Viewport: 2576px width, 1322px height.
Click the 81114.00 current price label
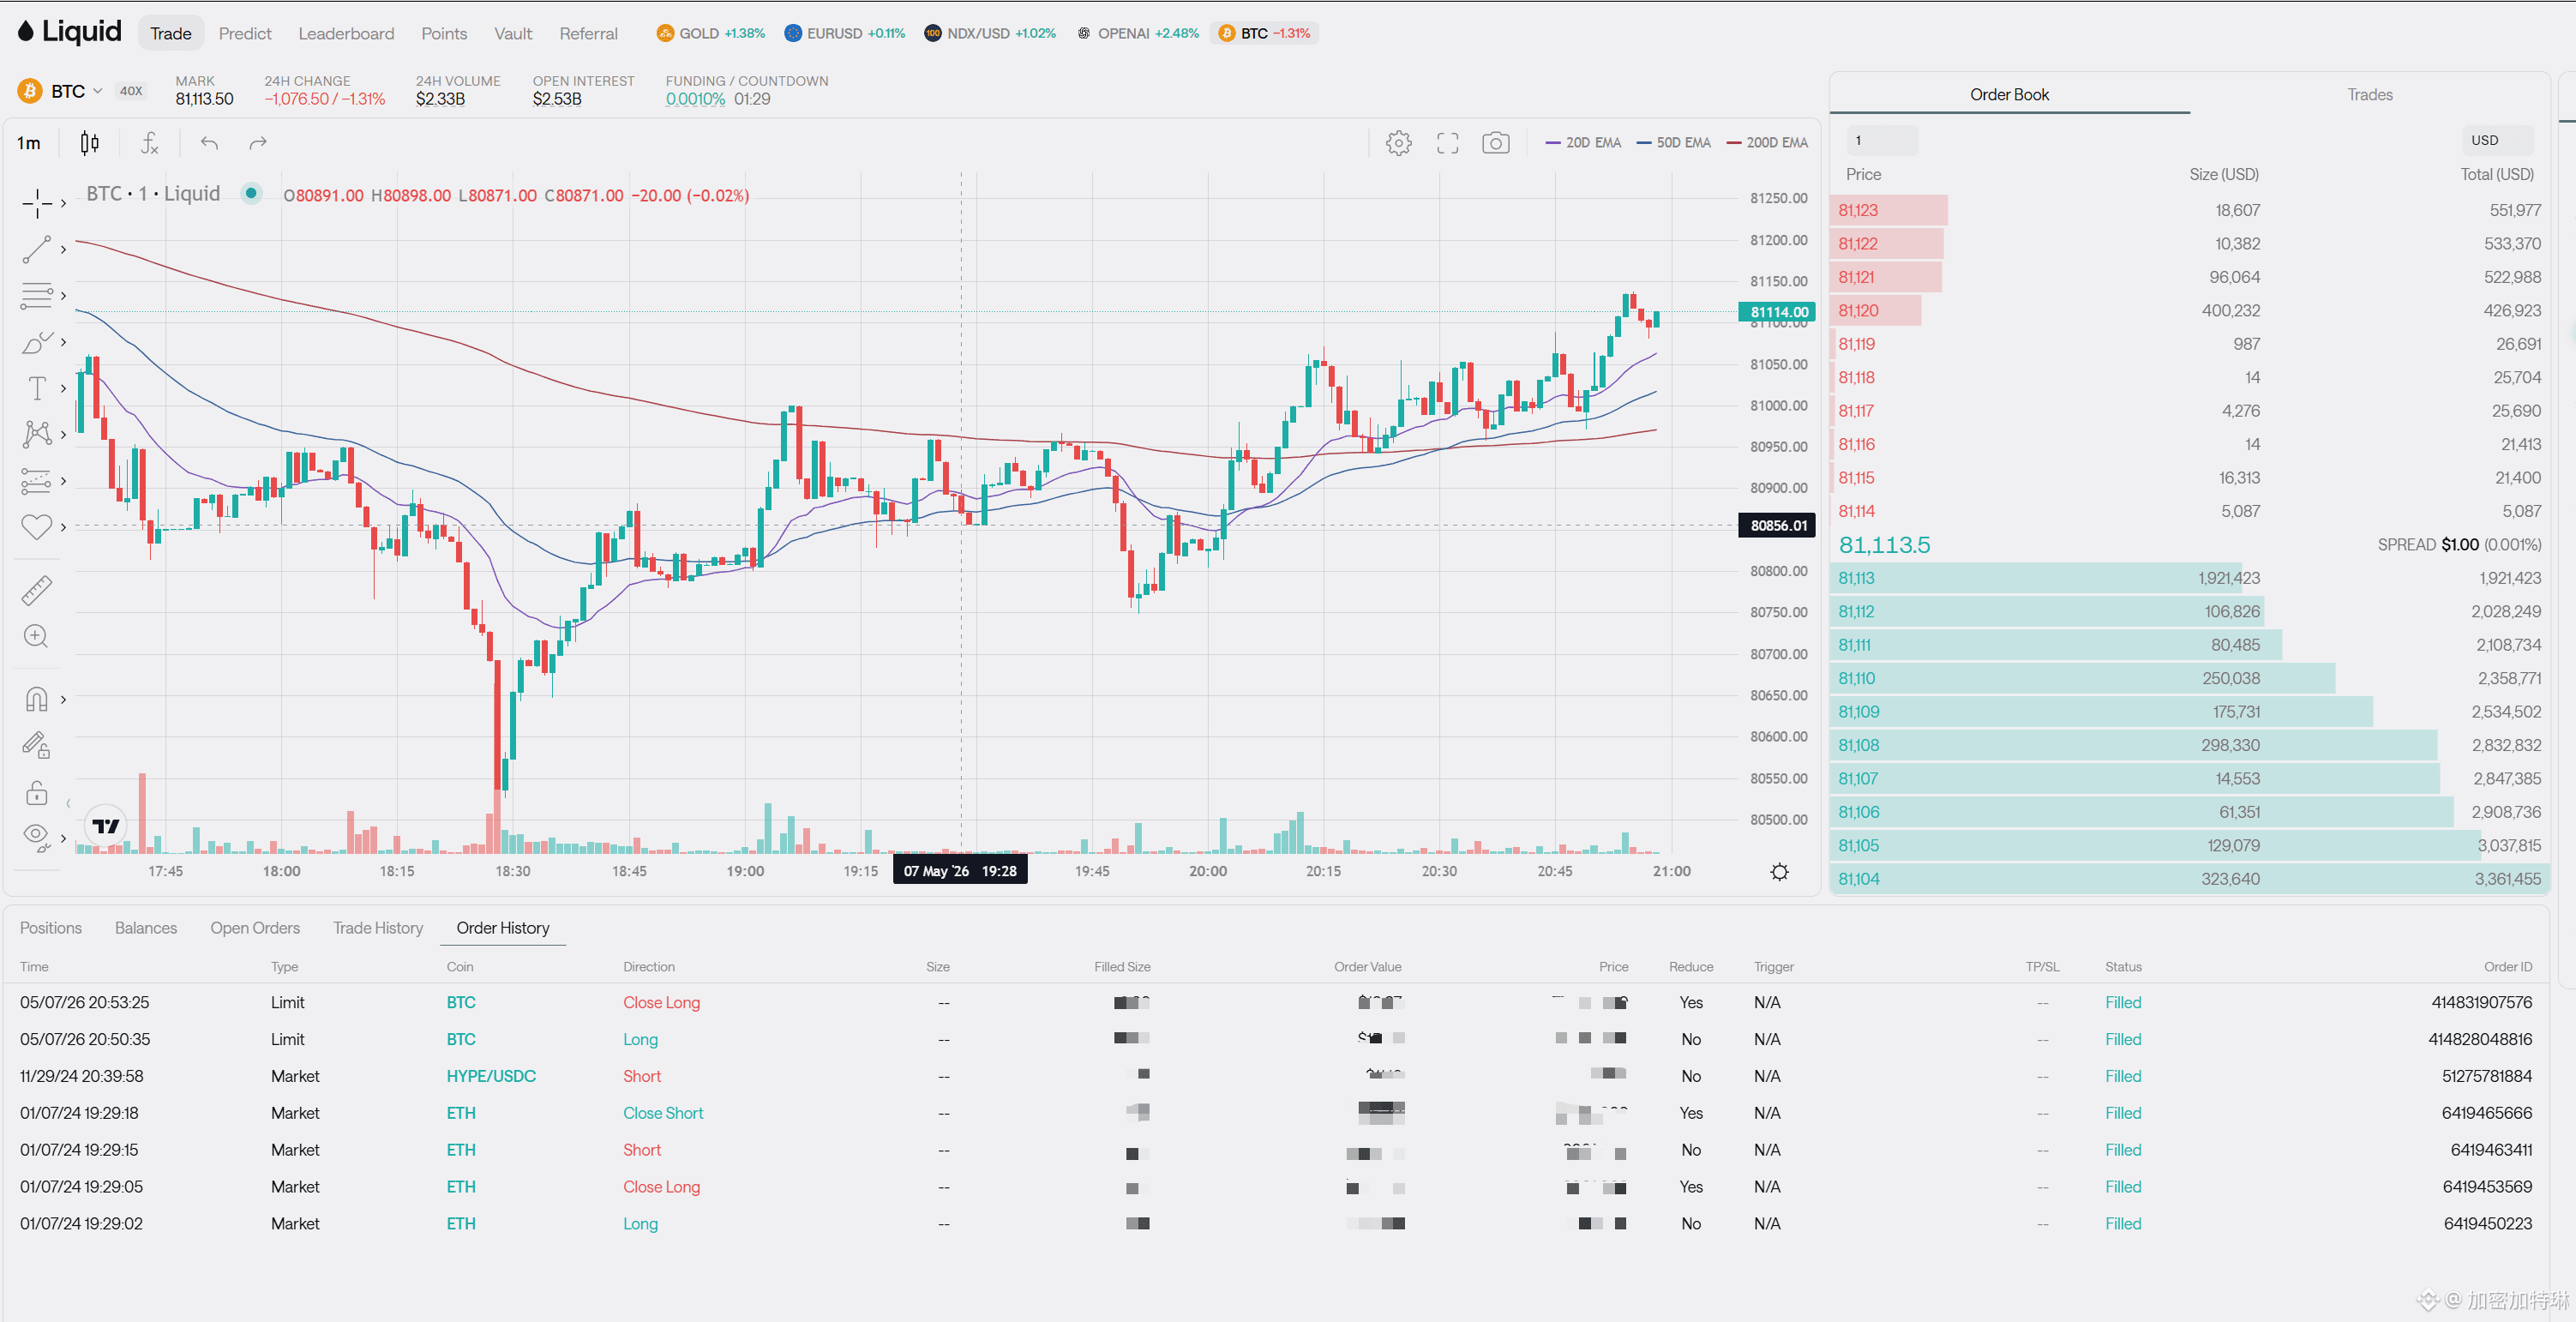point(1777,312)
